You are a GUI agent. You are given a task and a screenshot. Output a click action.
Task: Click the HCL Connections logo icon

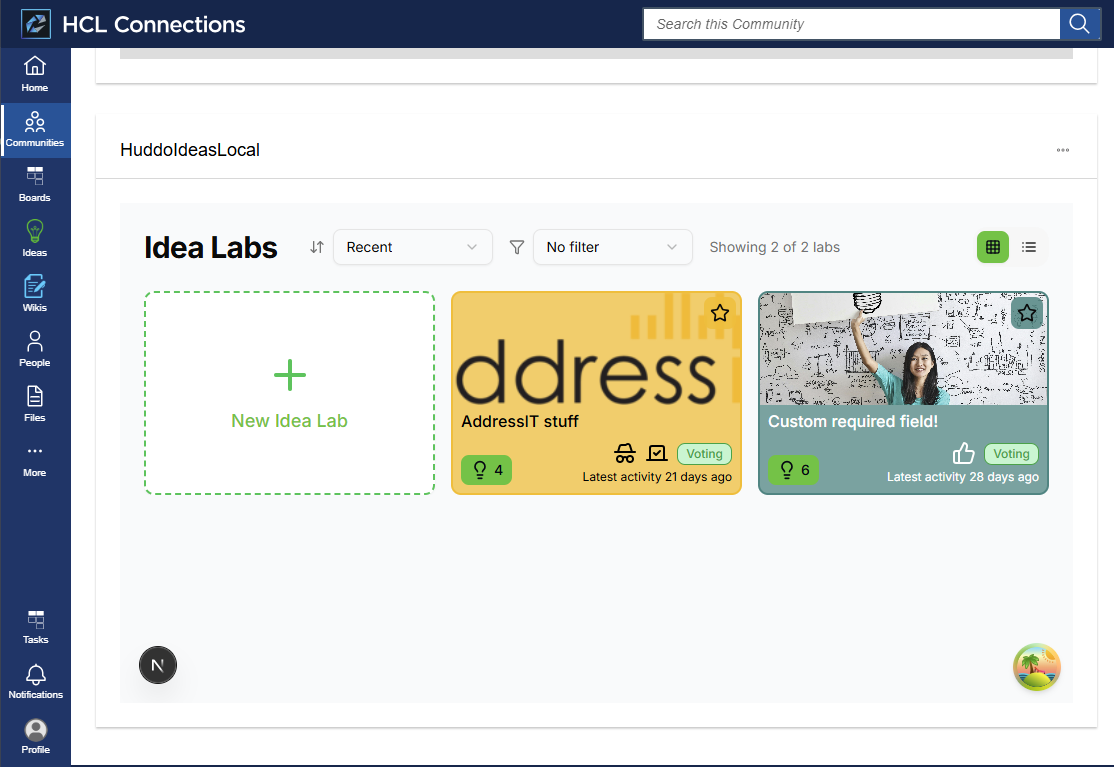[36, 24]
